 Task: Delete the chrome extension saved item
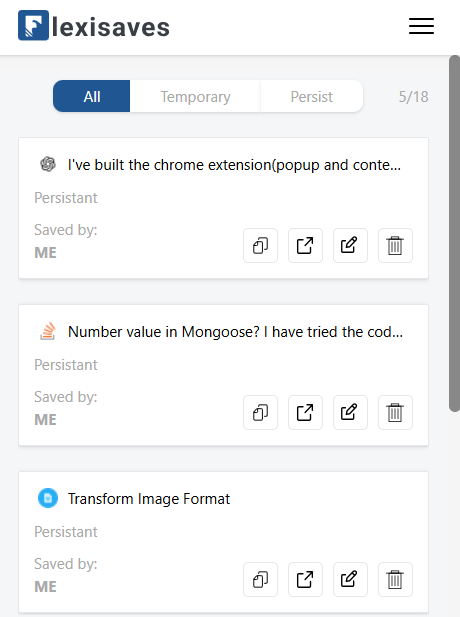[x=395, y=246]
